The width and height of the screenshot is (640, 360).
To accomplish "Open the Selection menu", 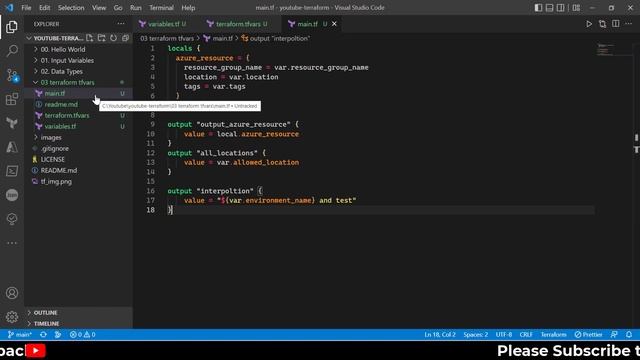I will click(71, 8).
